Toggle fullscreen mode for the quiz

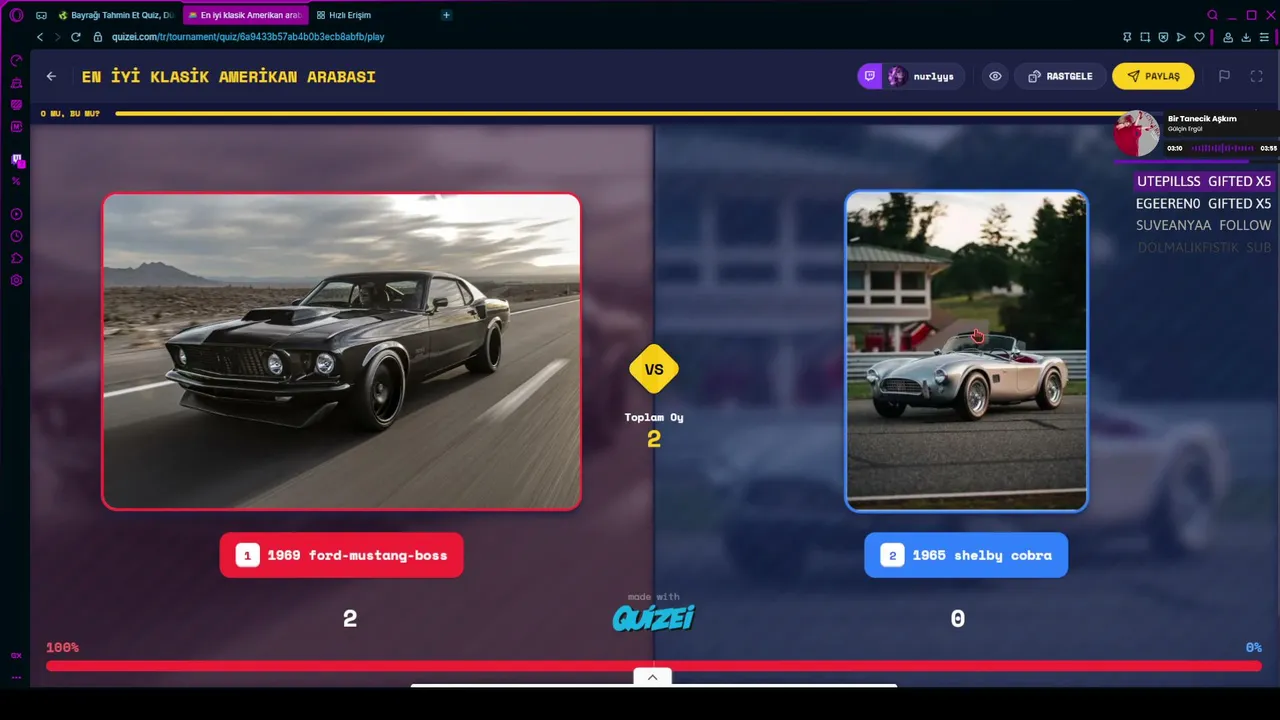click(x=1257, y=76)
